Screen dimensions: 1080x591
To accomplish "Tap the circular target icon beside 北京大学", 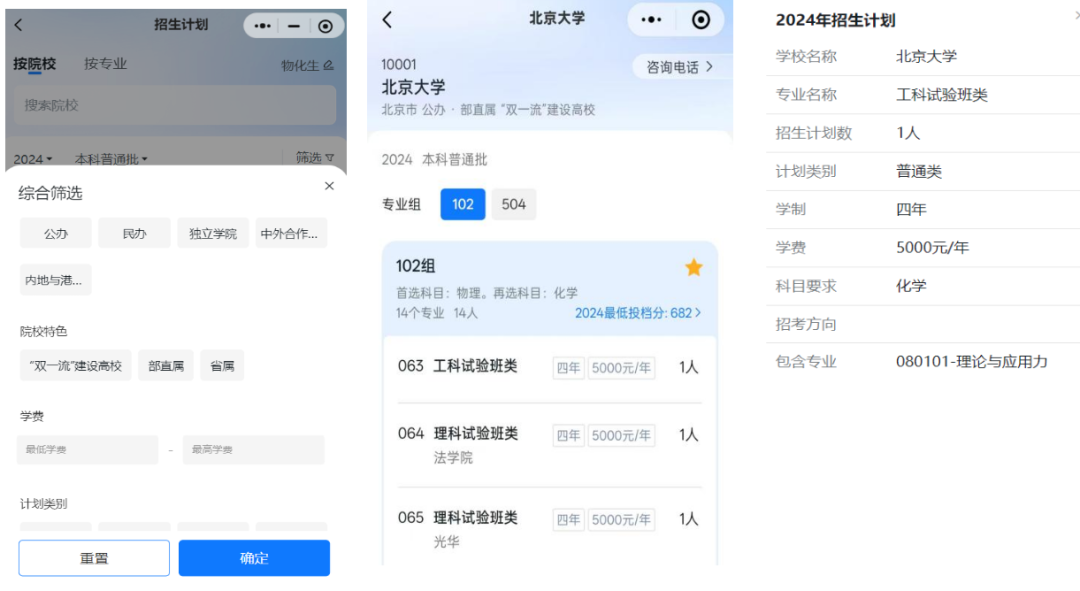I will (701, 20).
